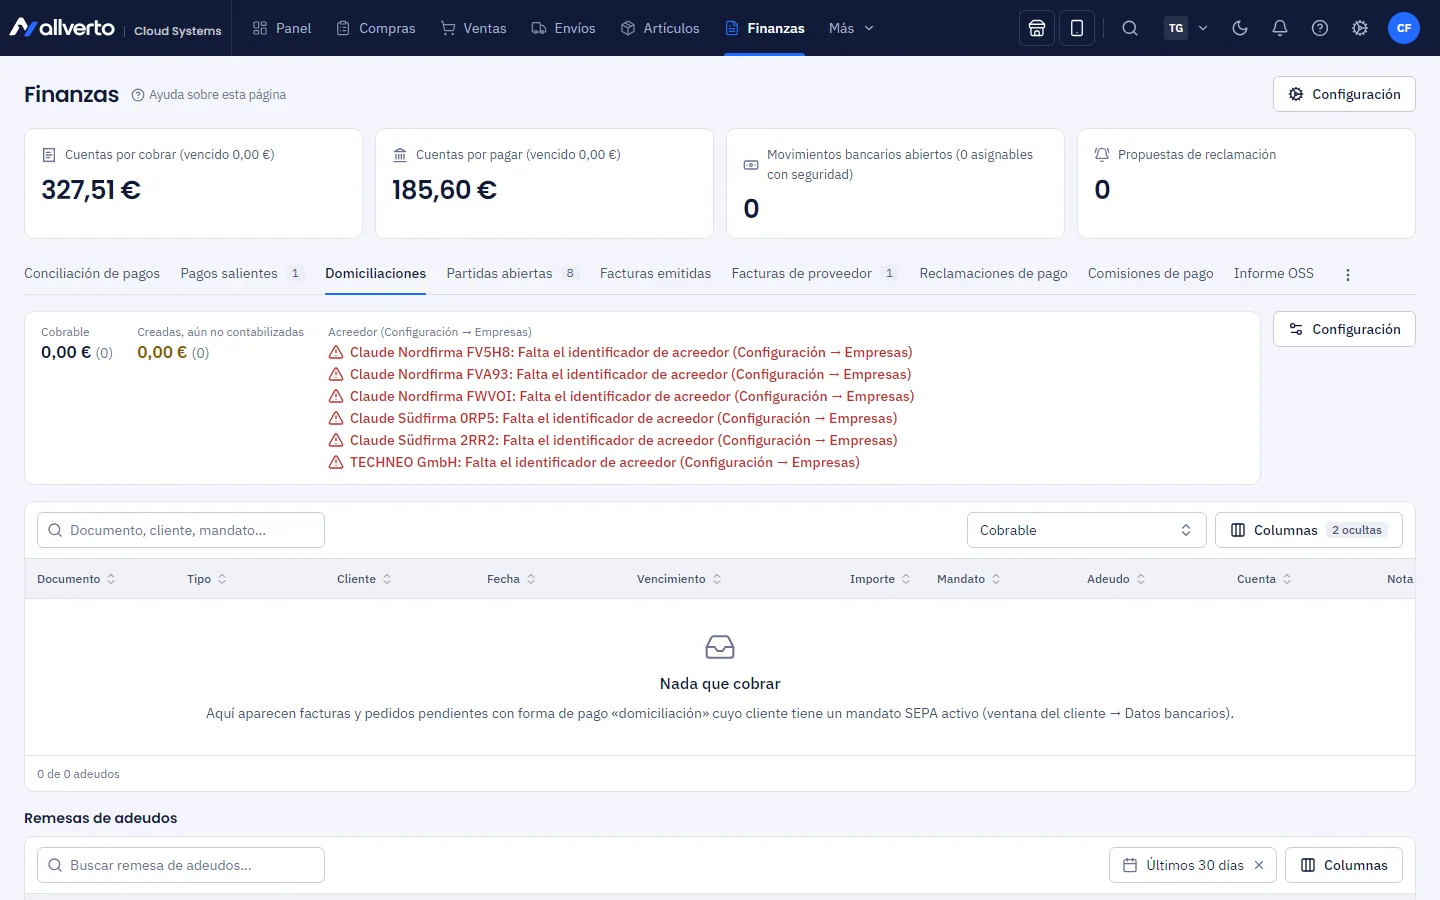Viewport: 1440px width, 900px height.
Task: Open help question mark icon in header
Action: tap(1320, 28)
